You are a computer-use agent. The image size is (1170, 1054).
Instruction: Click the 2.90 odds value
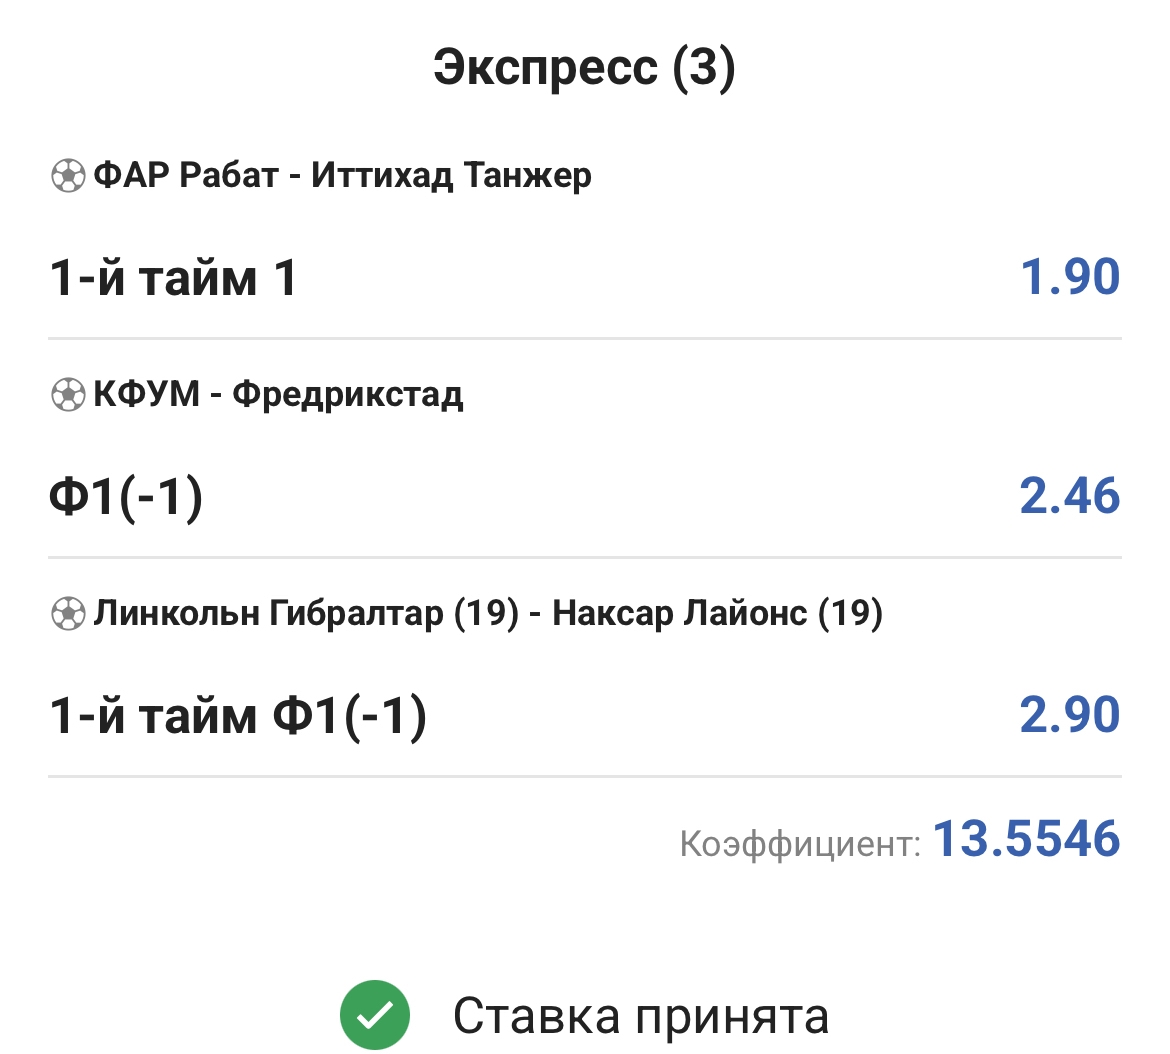point(1069,715)
